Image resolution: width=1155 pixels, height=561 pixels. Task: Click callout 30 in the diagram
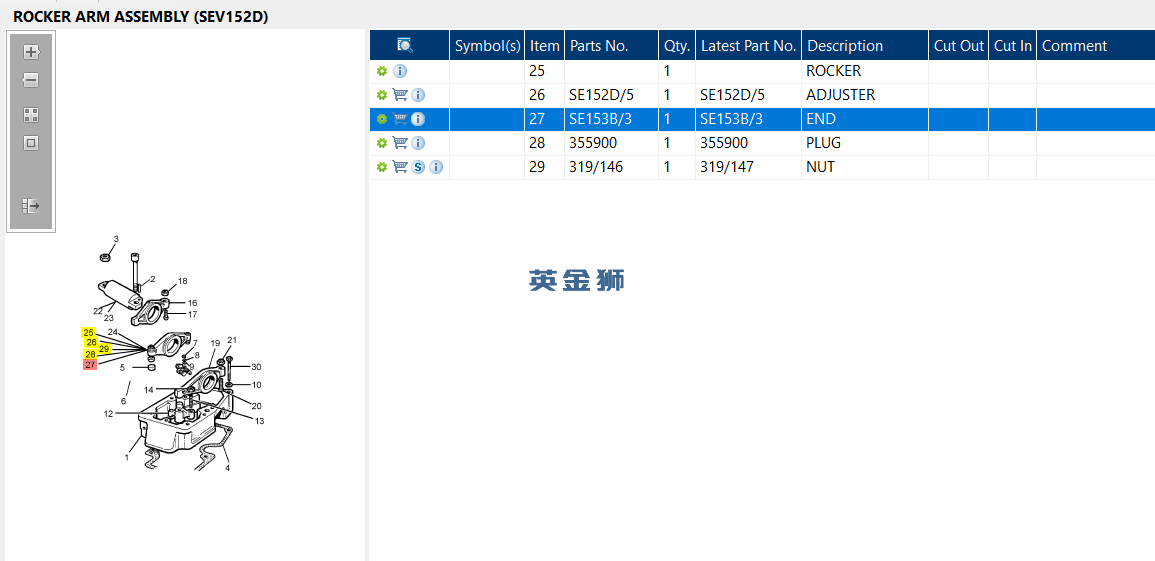pyautogui.click(x=256, y=367)
